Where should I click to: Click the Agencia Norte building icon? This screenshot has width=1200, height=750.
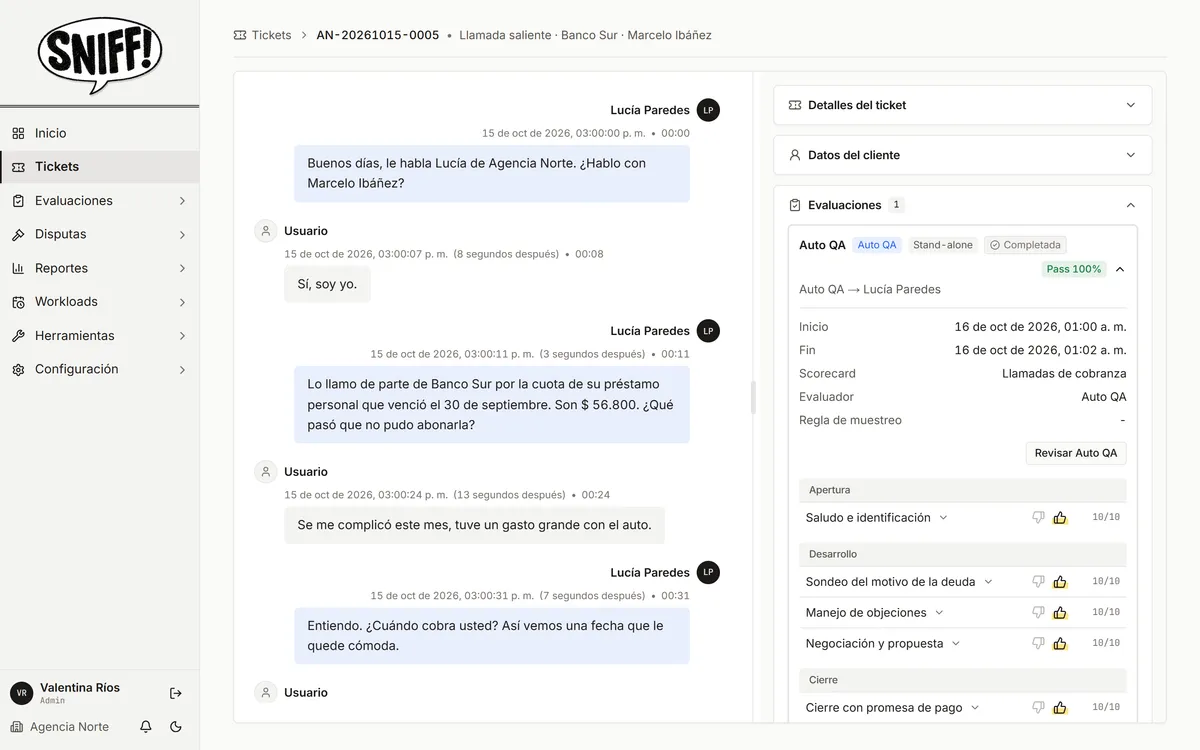pyautogui.click(x=17, y=727)
